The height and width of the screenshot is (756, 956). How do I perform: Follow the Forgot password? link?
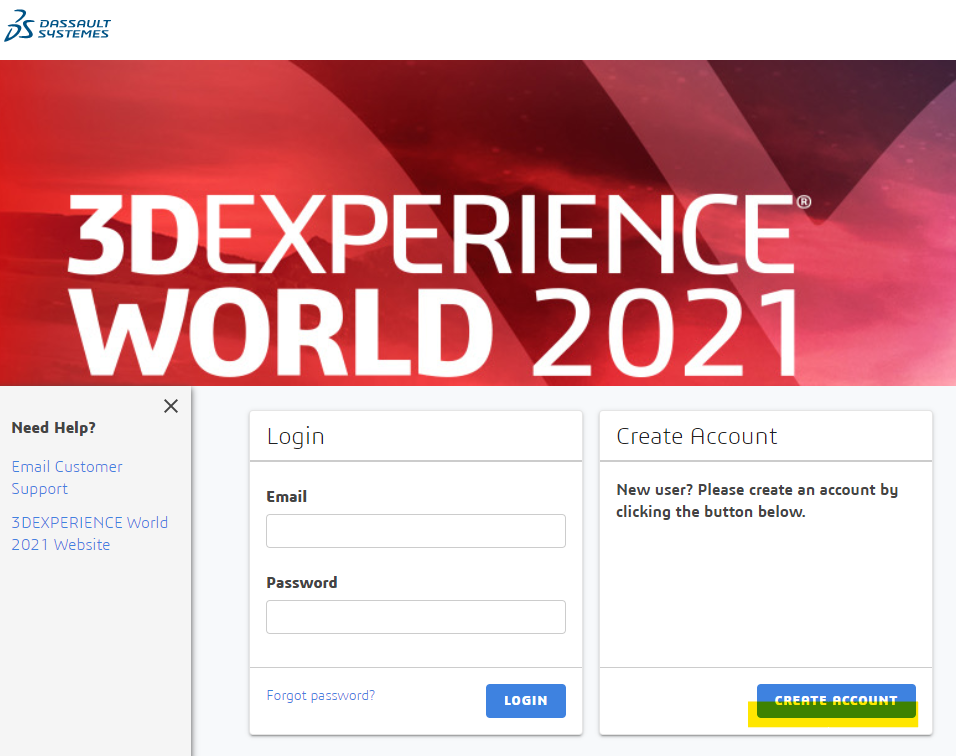coord(320,695)
